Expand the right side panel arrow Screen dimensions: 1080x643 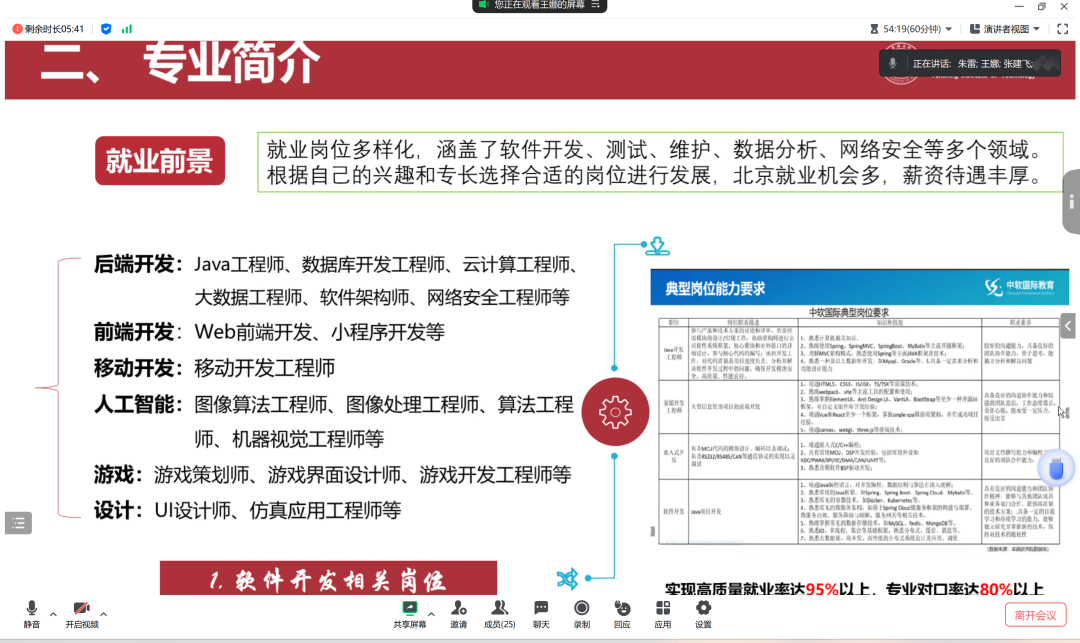point(1068,326)
